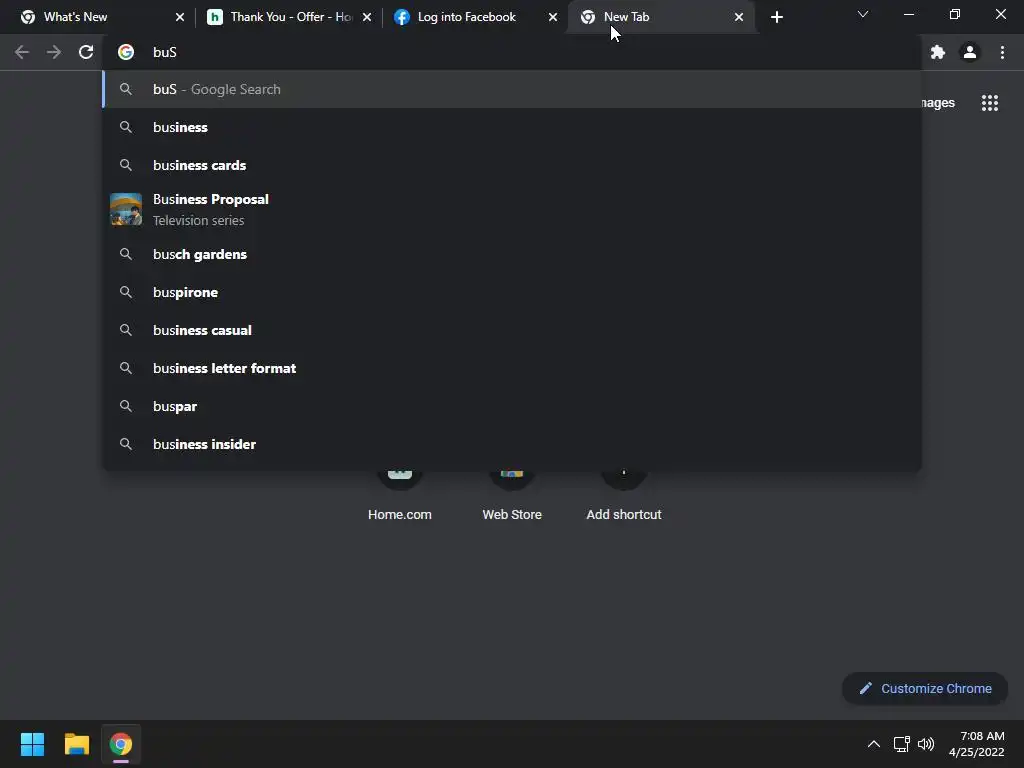
Task: Choose the 'business' suggestion
Action: (513, 127)
